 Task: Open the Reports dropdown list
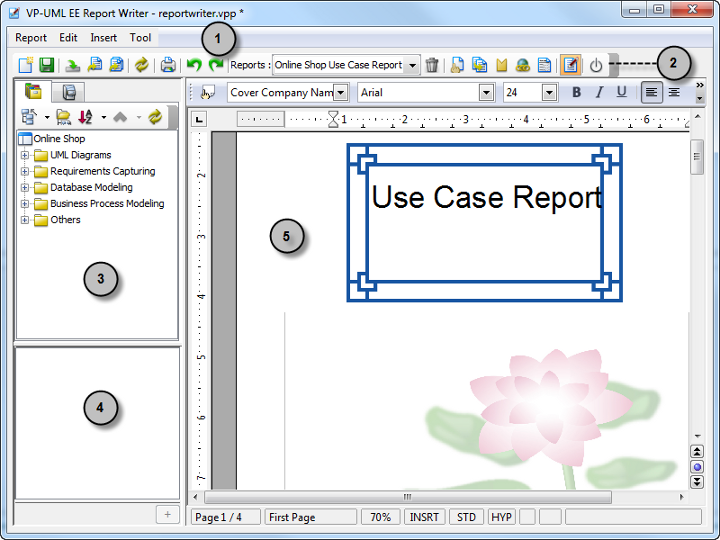[412, 65]
